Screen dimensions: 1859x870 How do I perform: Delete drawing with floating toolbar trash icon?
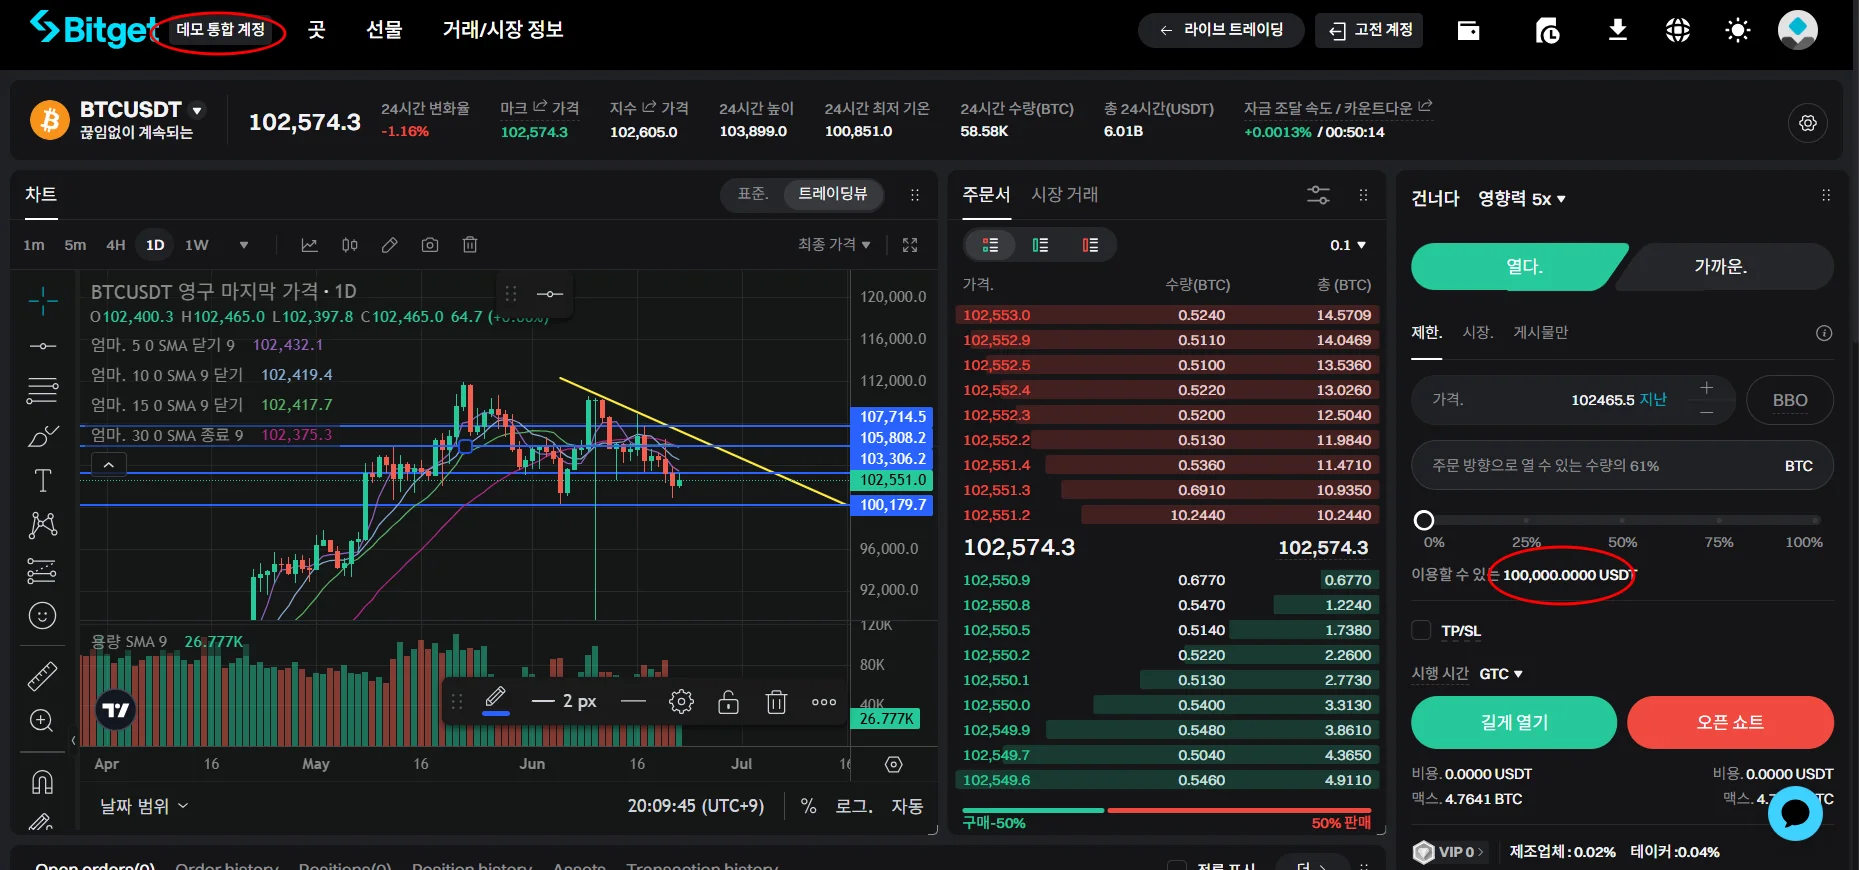[776, 702]
